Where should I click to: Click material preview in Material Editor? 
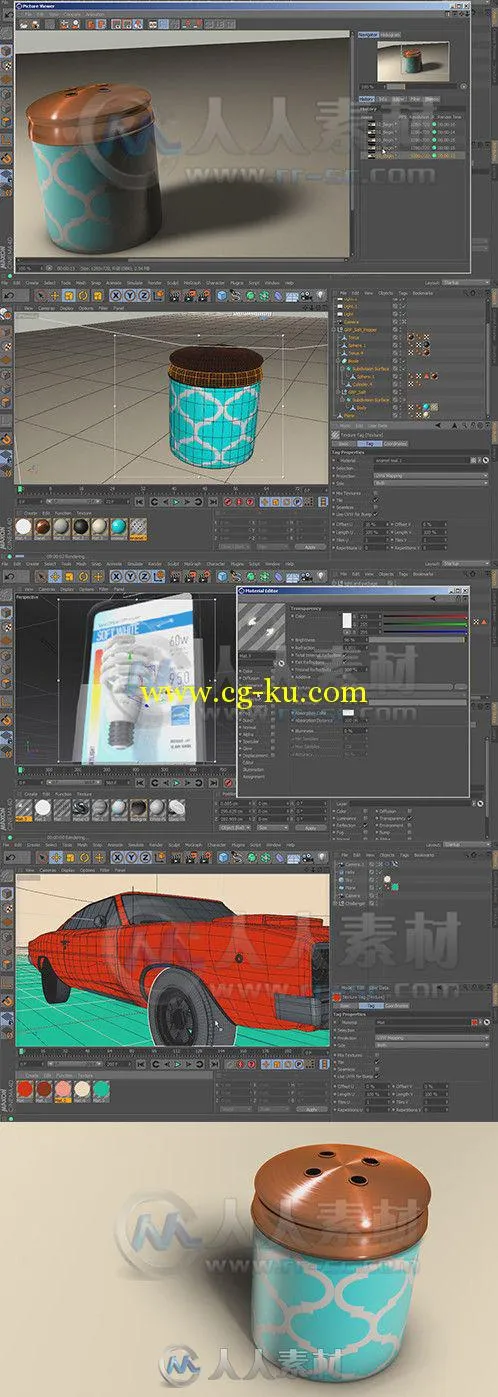point(261,627)
